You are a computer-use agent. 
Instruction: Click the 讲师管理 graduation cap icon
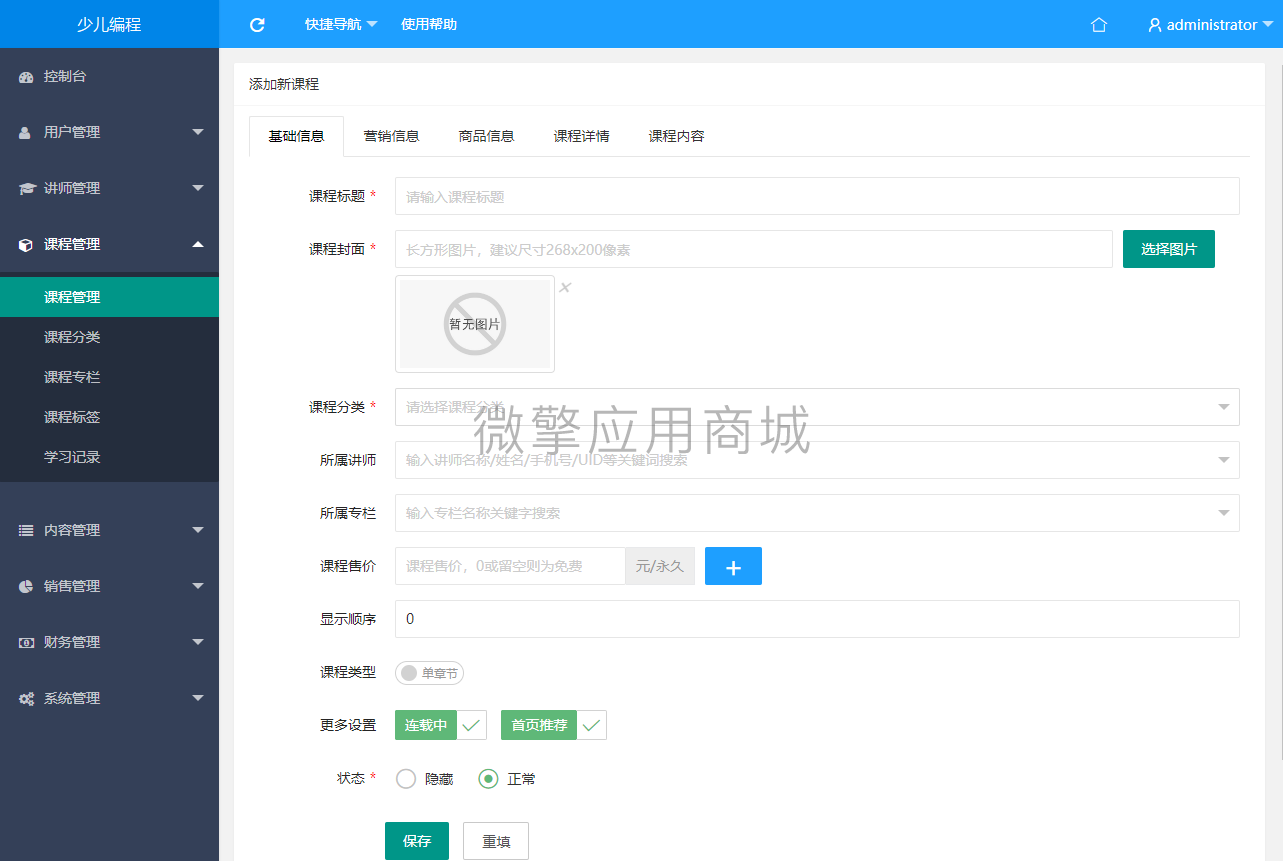click(27, 188)
